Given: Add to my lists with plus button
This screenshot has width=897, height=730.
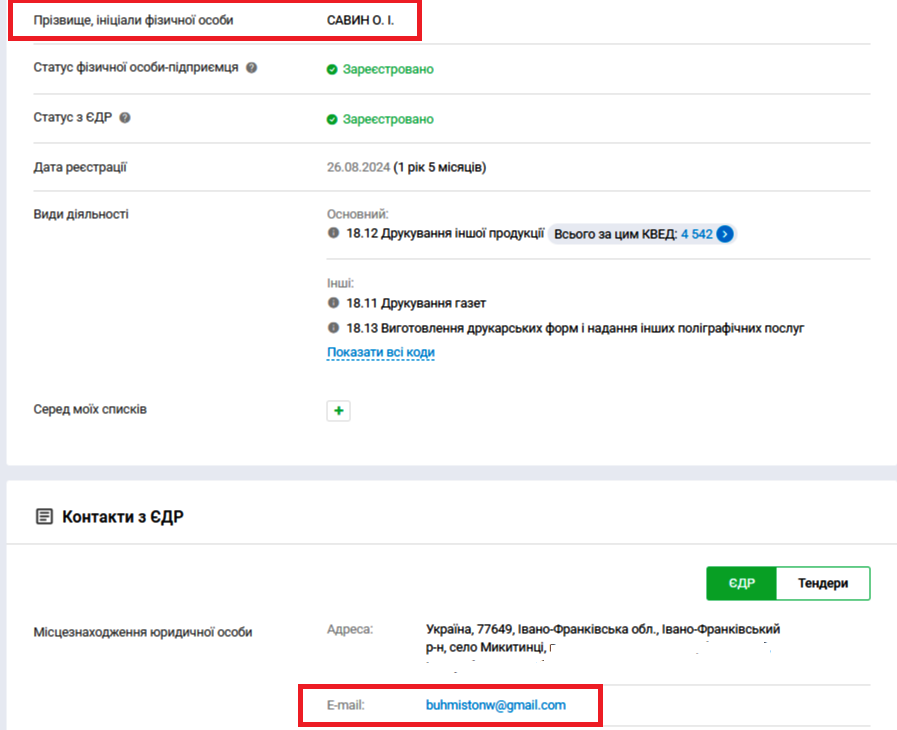Looking at the screenshot, I should [338, 411].
